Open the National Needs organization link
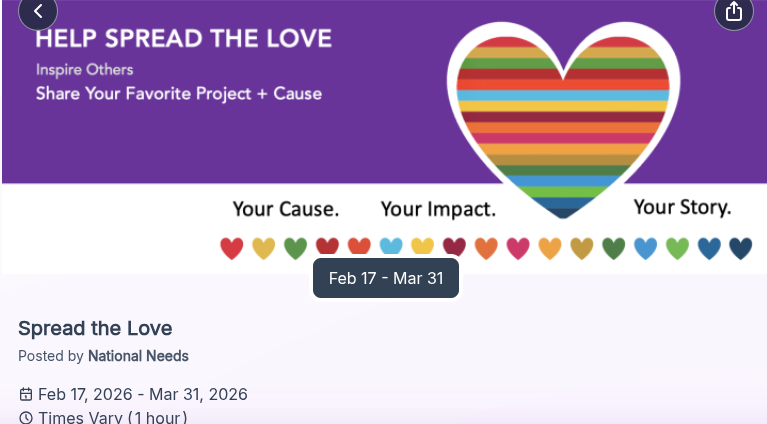The height and width of the screenshot is (424, 767). click(138, 356)
